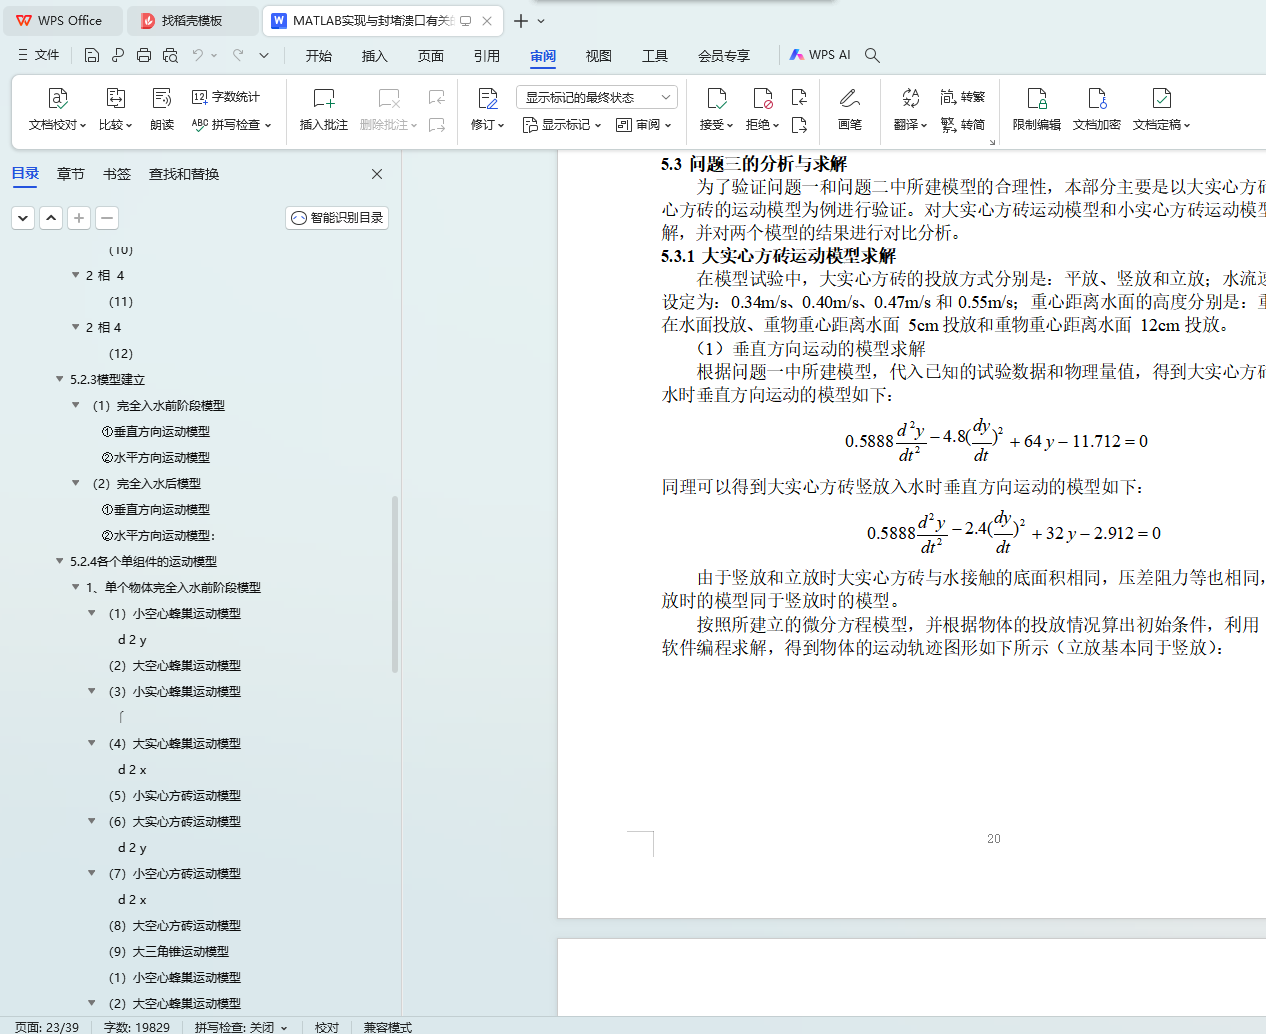Viewport: 1266px width, 1034px height.
Task: Click the search magnifier icon beside WPS AI
Action: [872, 56]
